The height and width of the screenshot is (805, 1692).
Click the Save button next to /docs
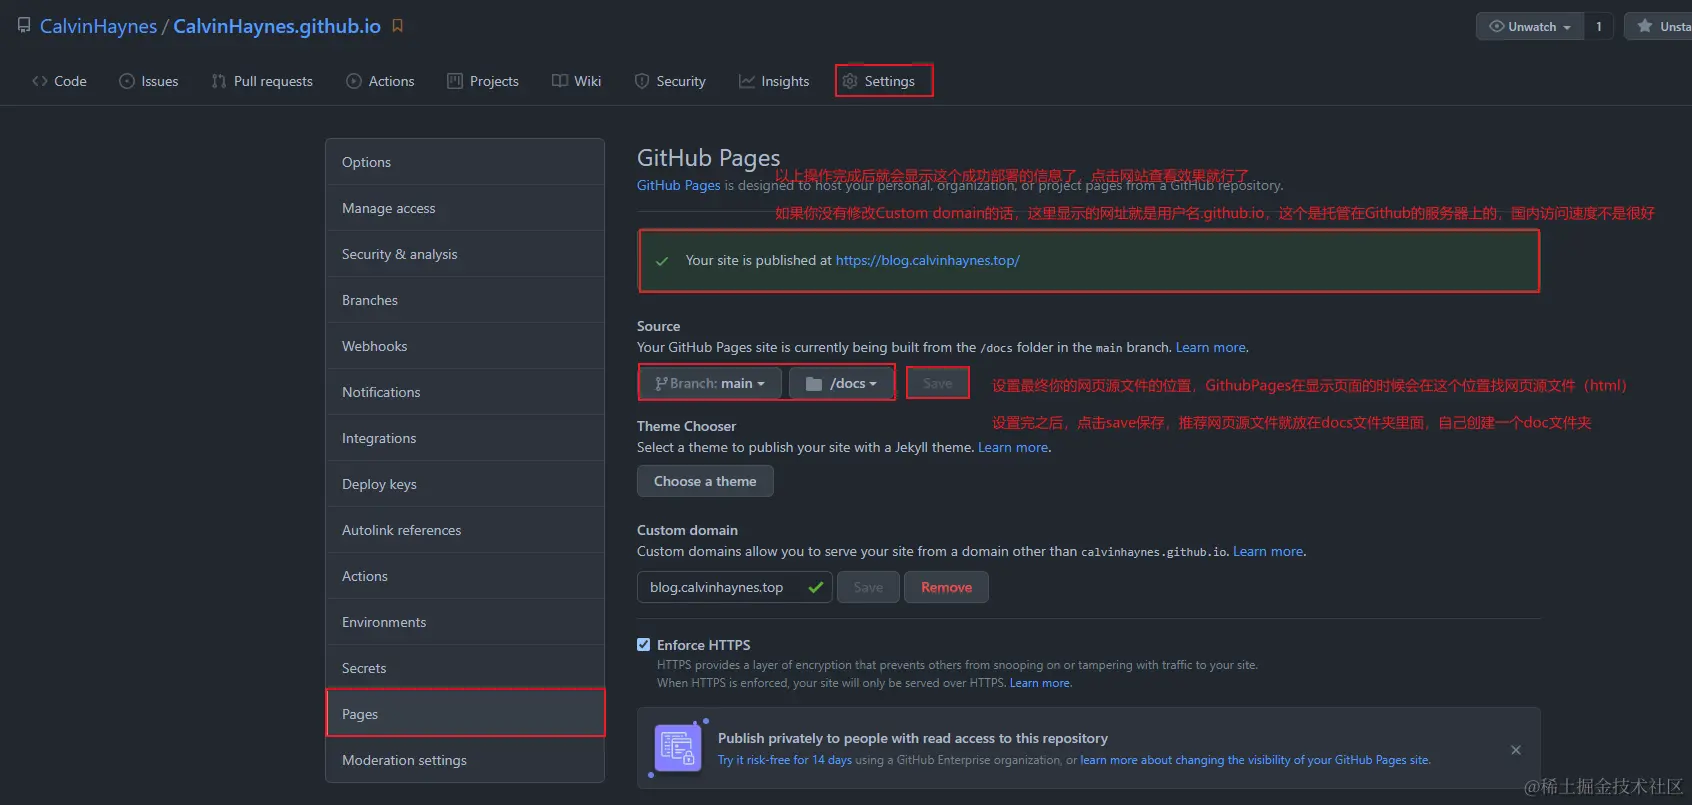coord(937,383)
